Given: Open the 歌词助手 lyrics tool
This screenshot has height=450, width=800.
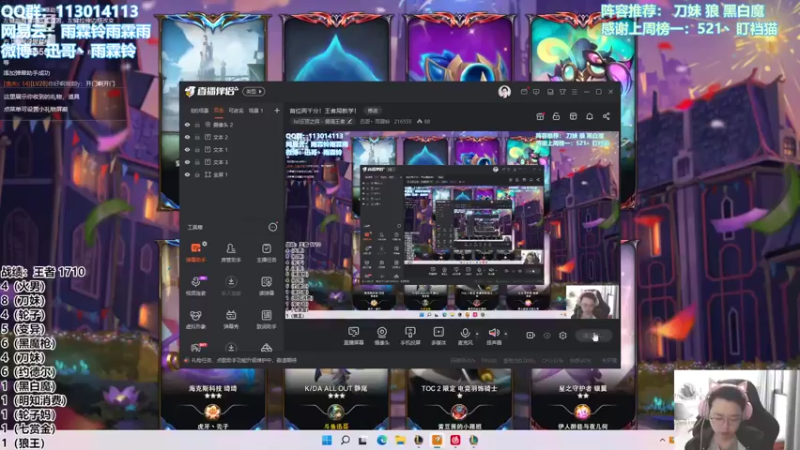Looking at the screenshot, I should click(x=266, y=319).
